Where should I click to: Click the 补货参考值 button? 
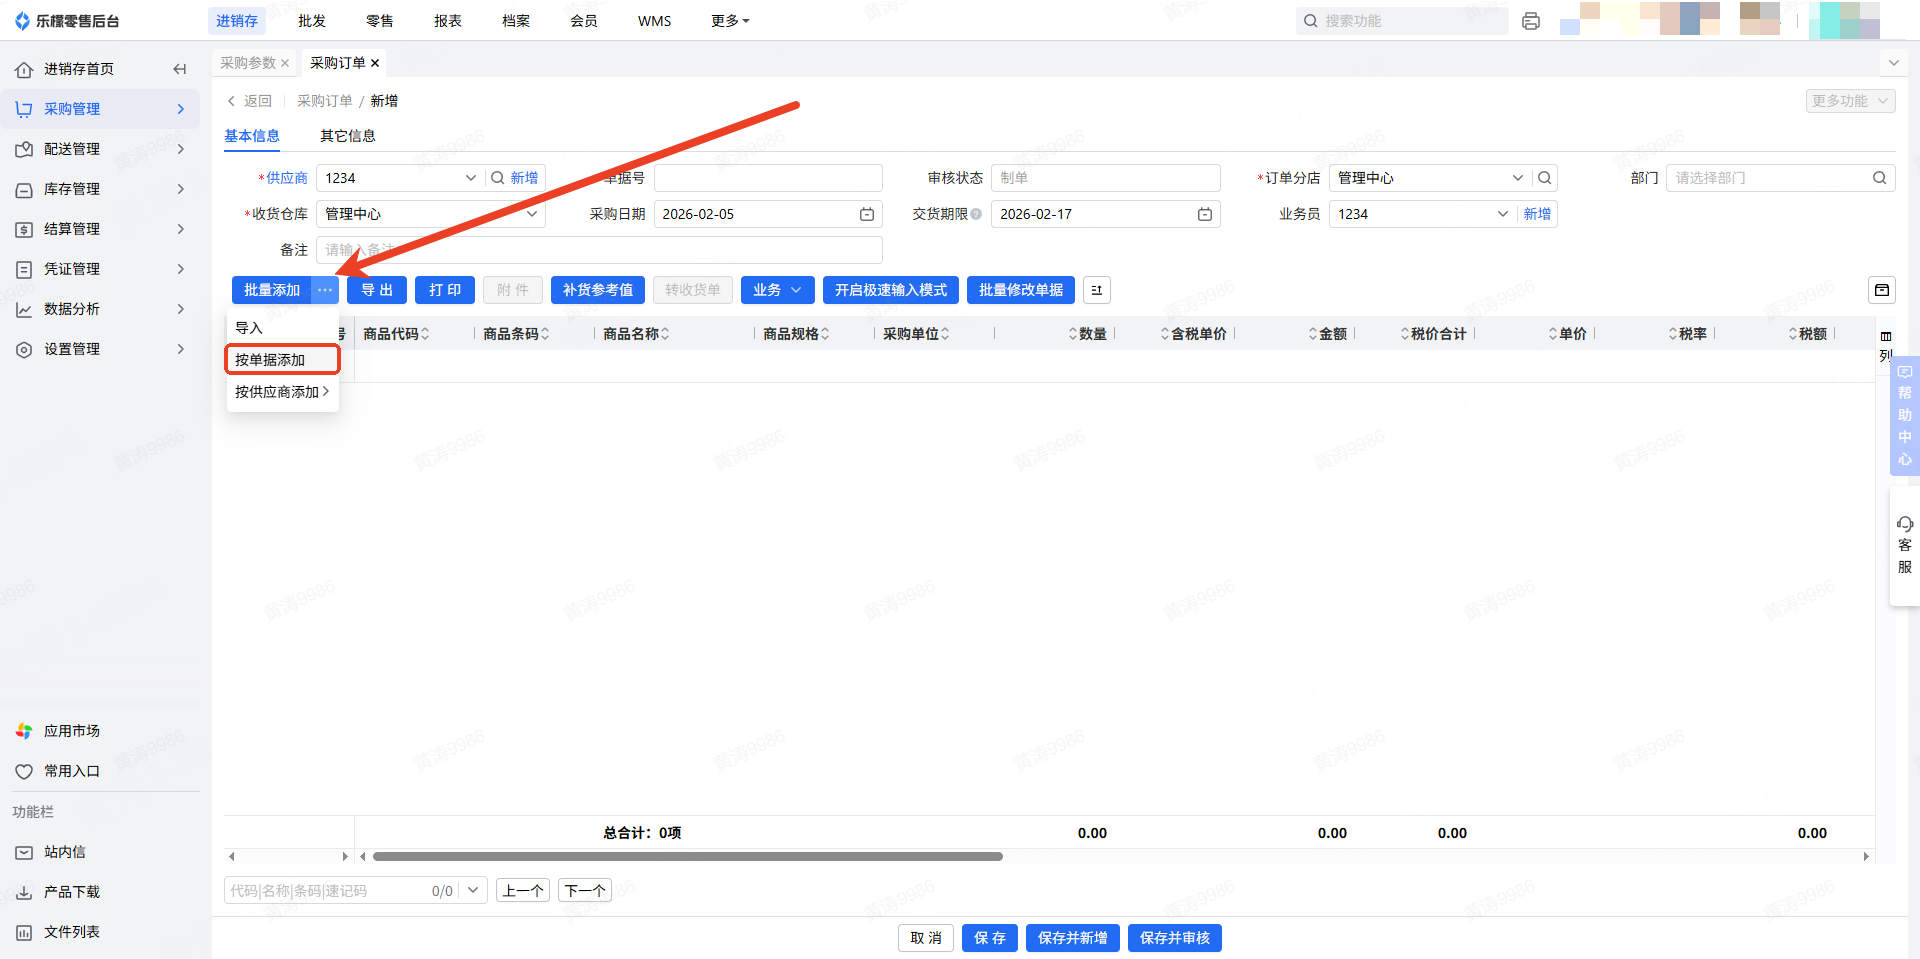point(598,290)
